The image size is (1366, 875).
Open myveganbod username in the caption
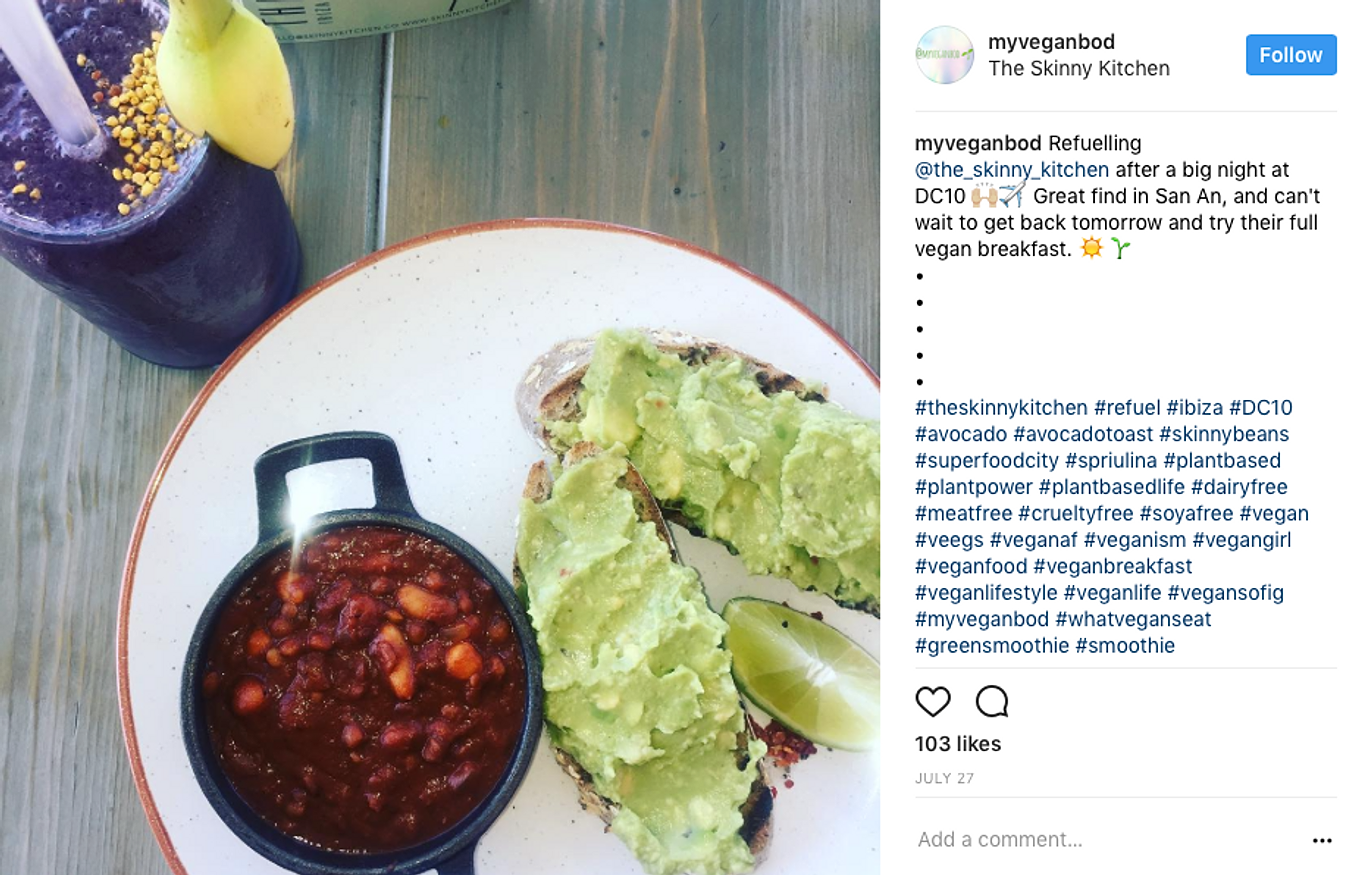(x=978, y=144)
